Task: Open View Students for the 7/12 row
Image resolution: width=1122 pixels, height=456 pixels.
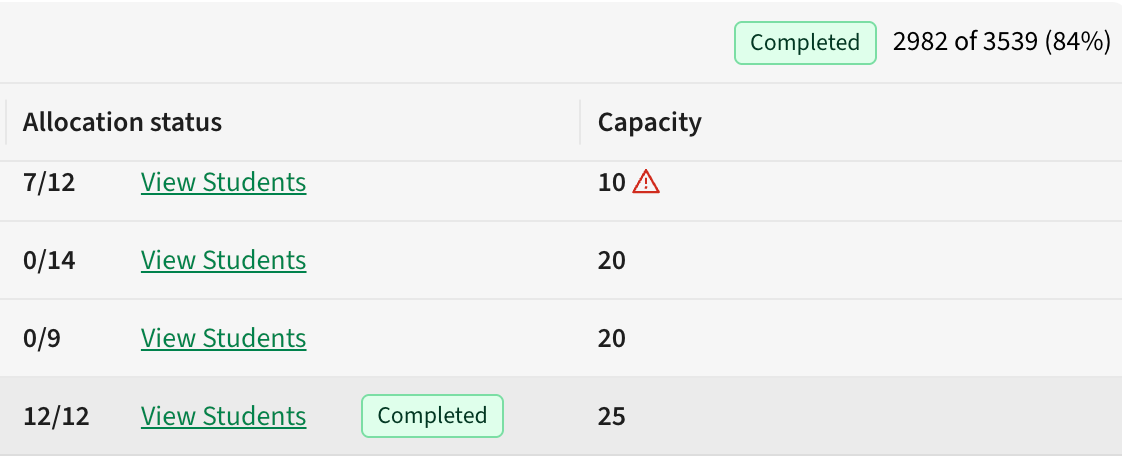Action: pyautogui.click(x=223, y=182)
